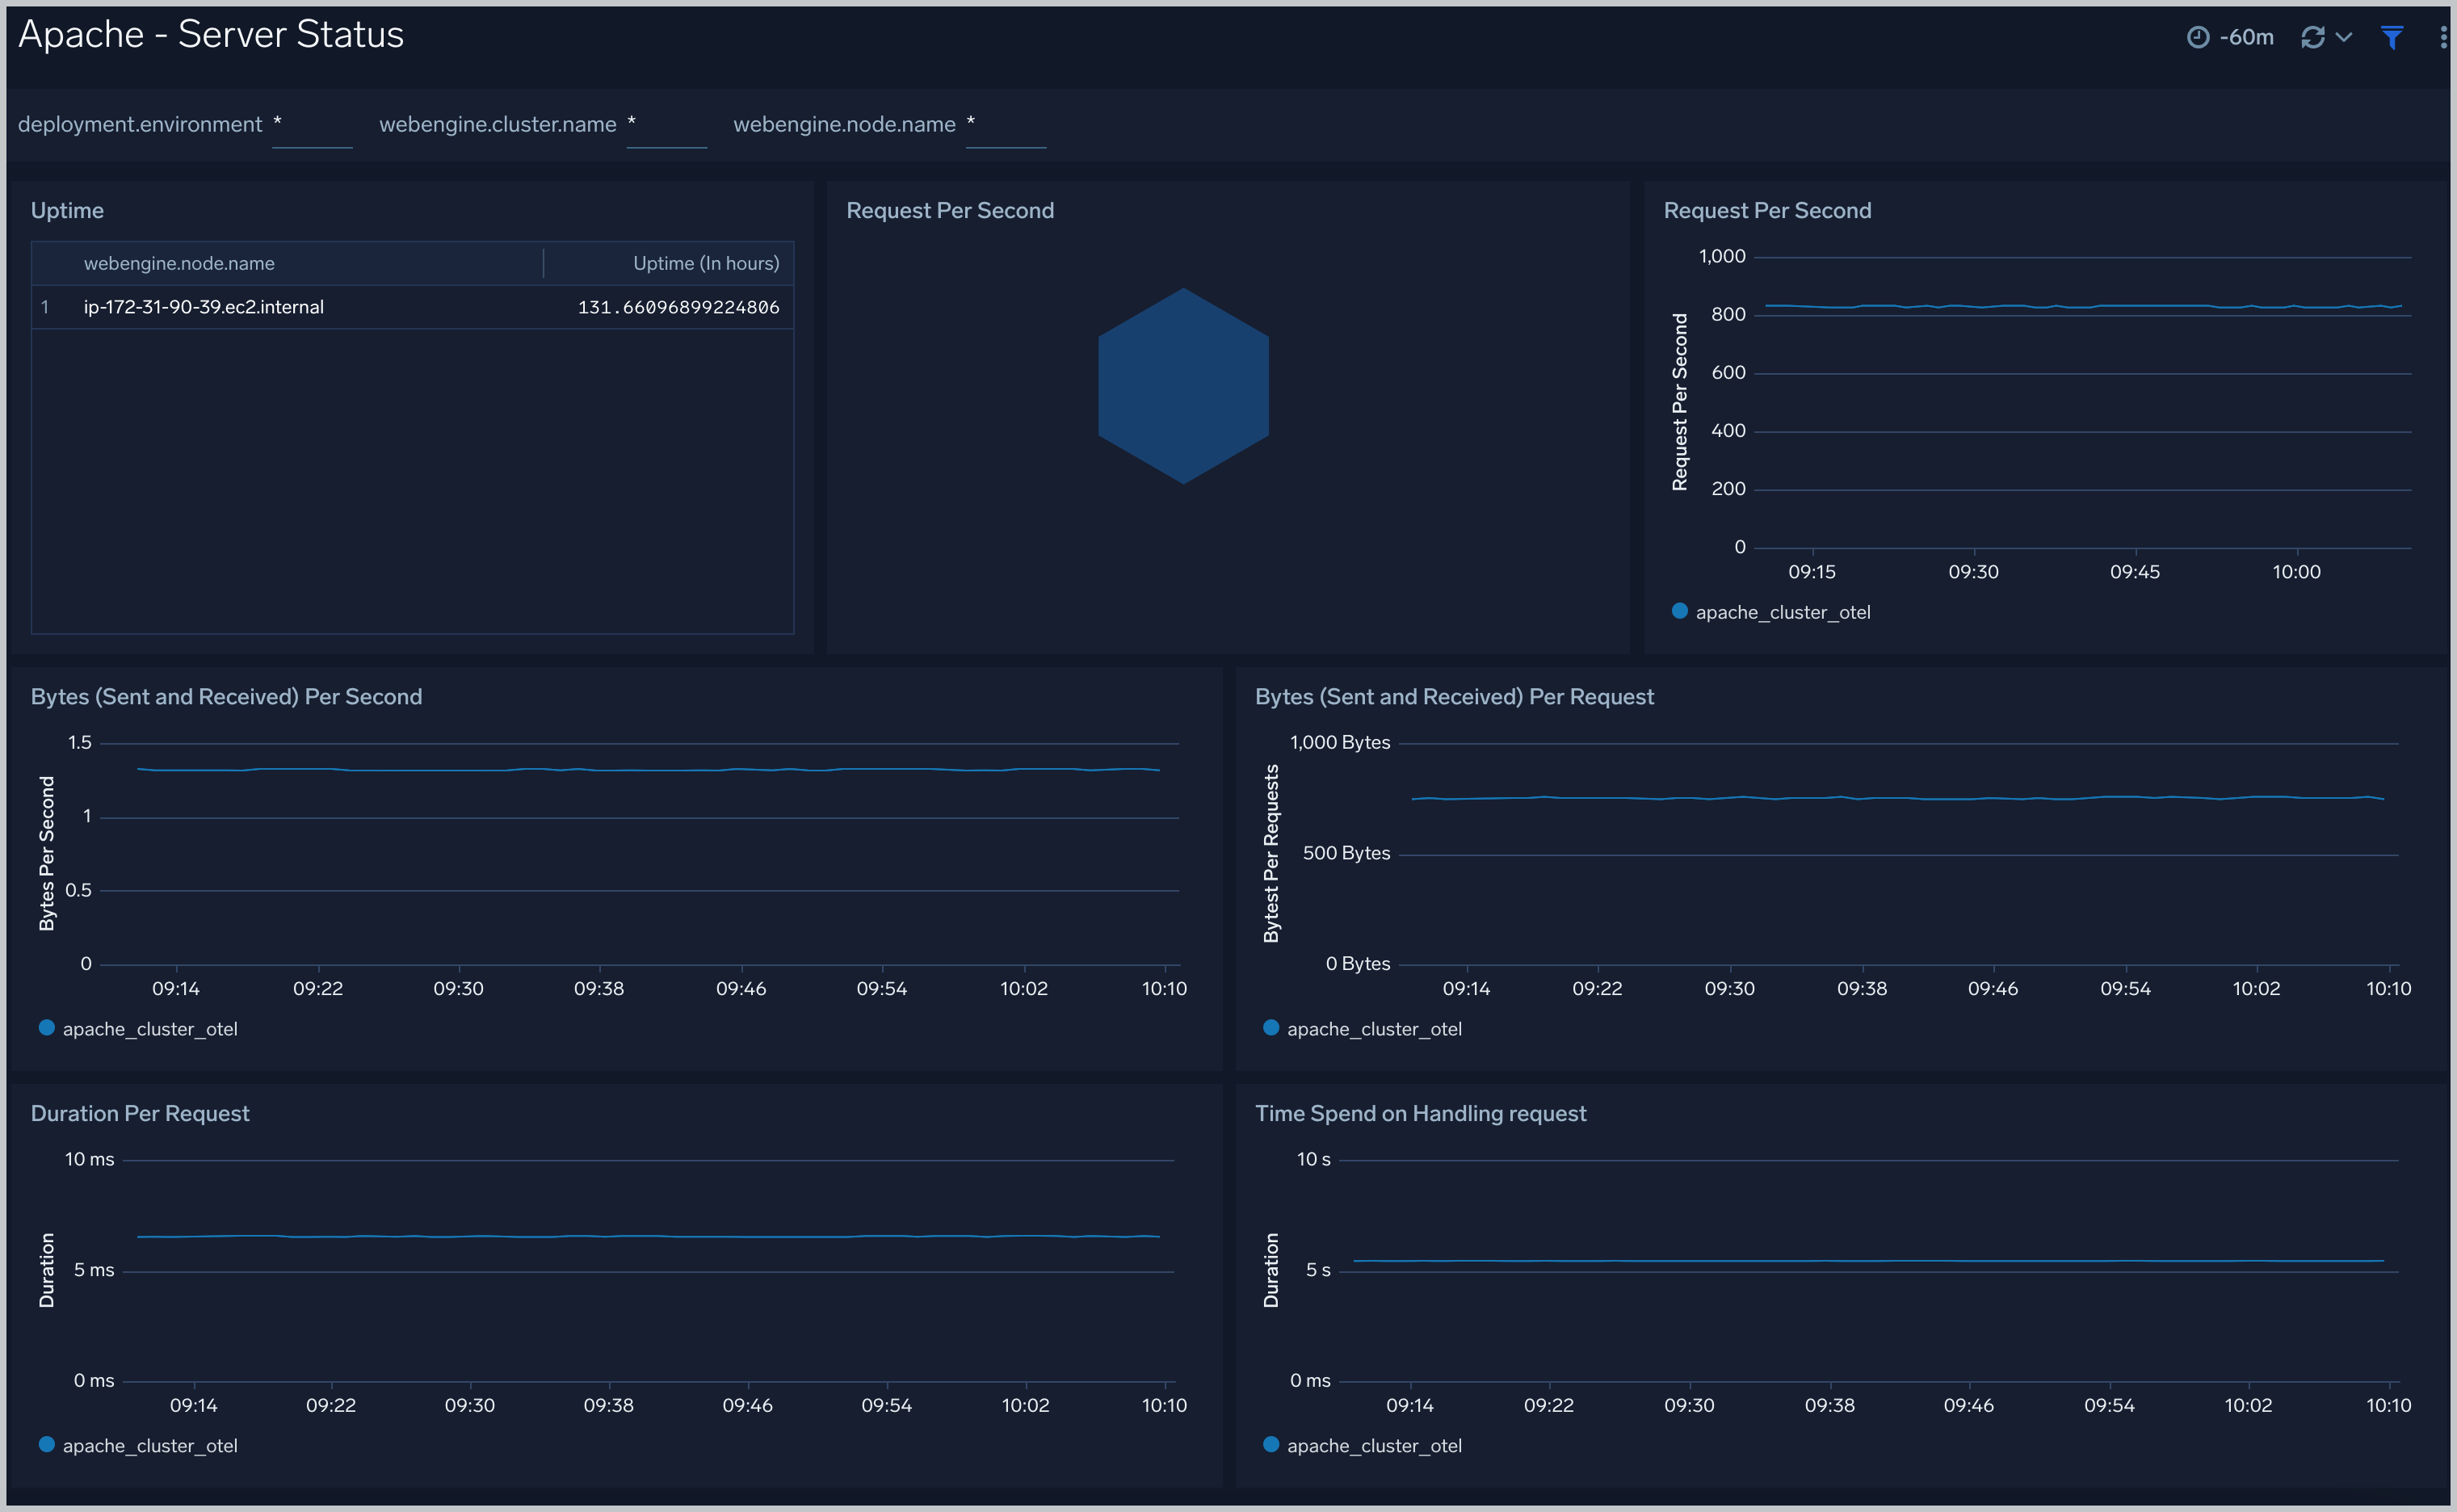
Task: Sort by Uptime (In hours) column header
Action: [706, 263]
